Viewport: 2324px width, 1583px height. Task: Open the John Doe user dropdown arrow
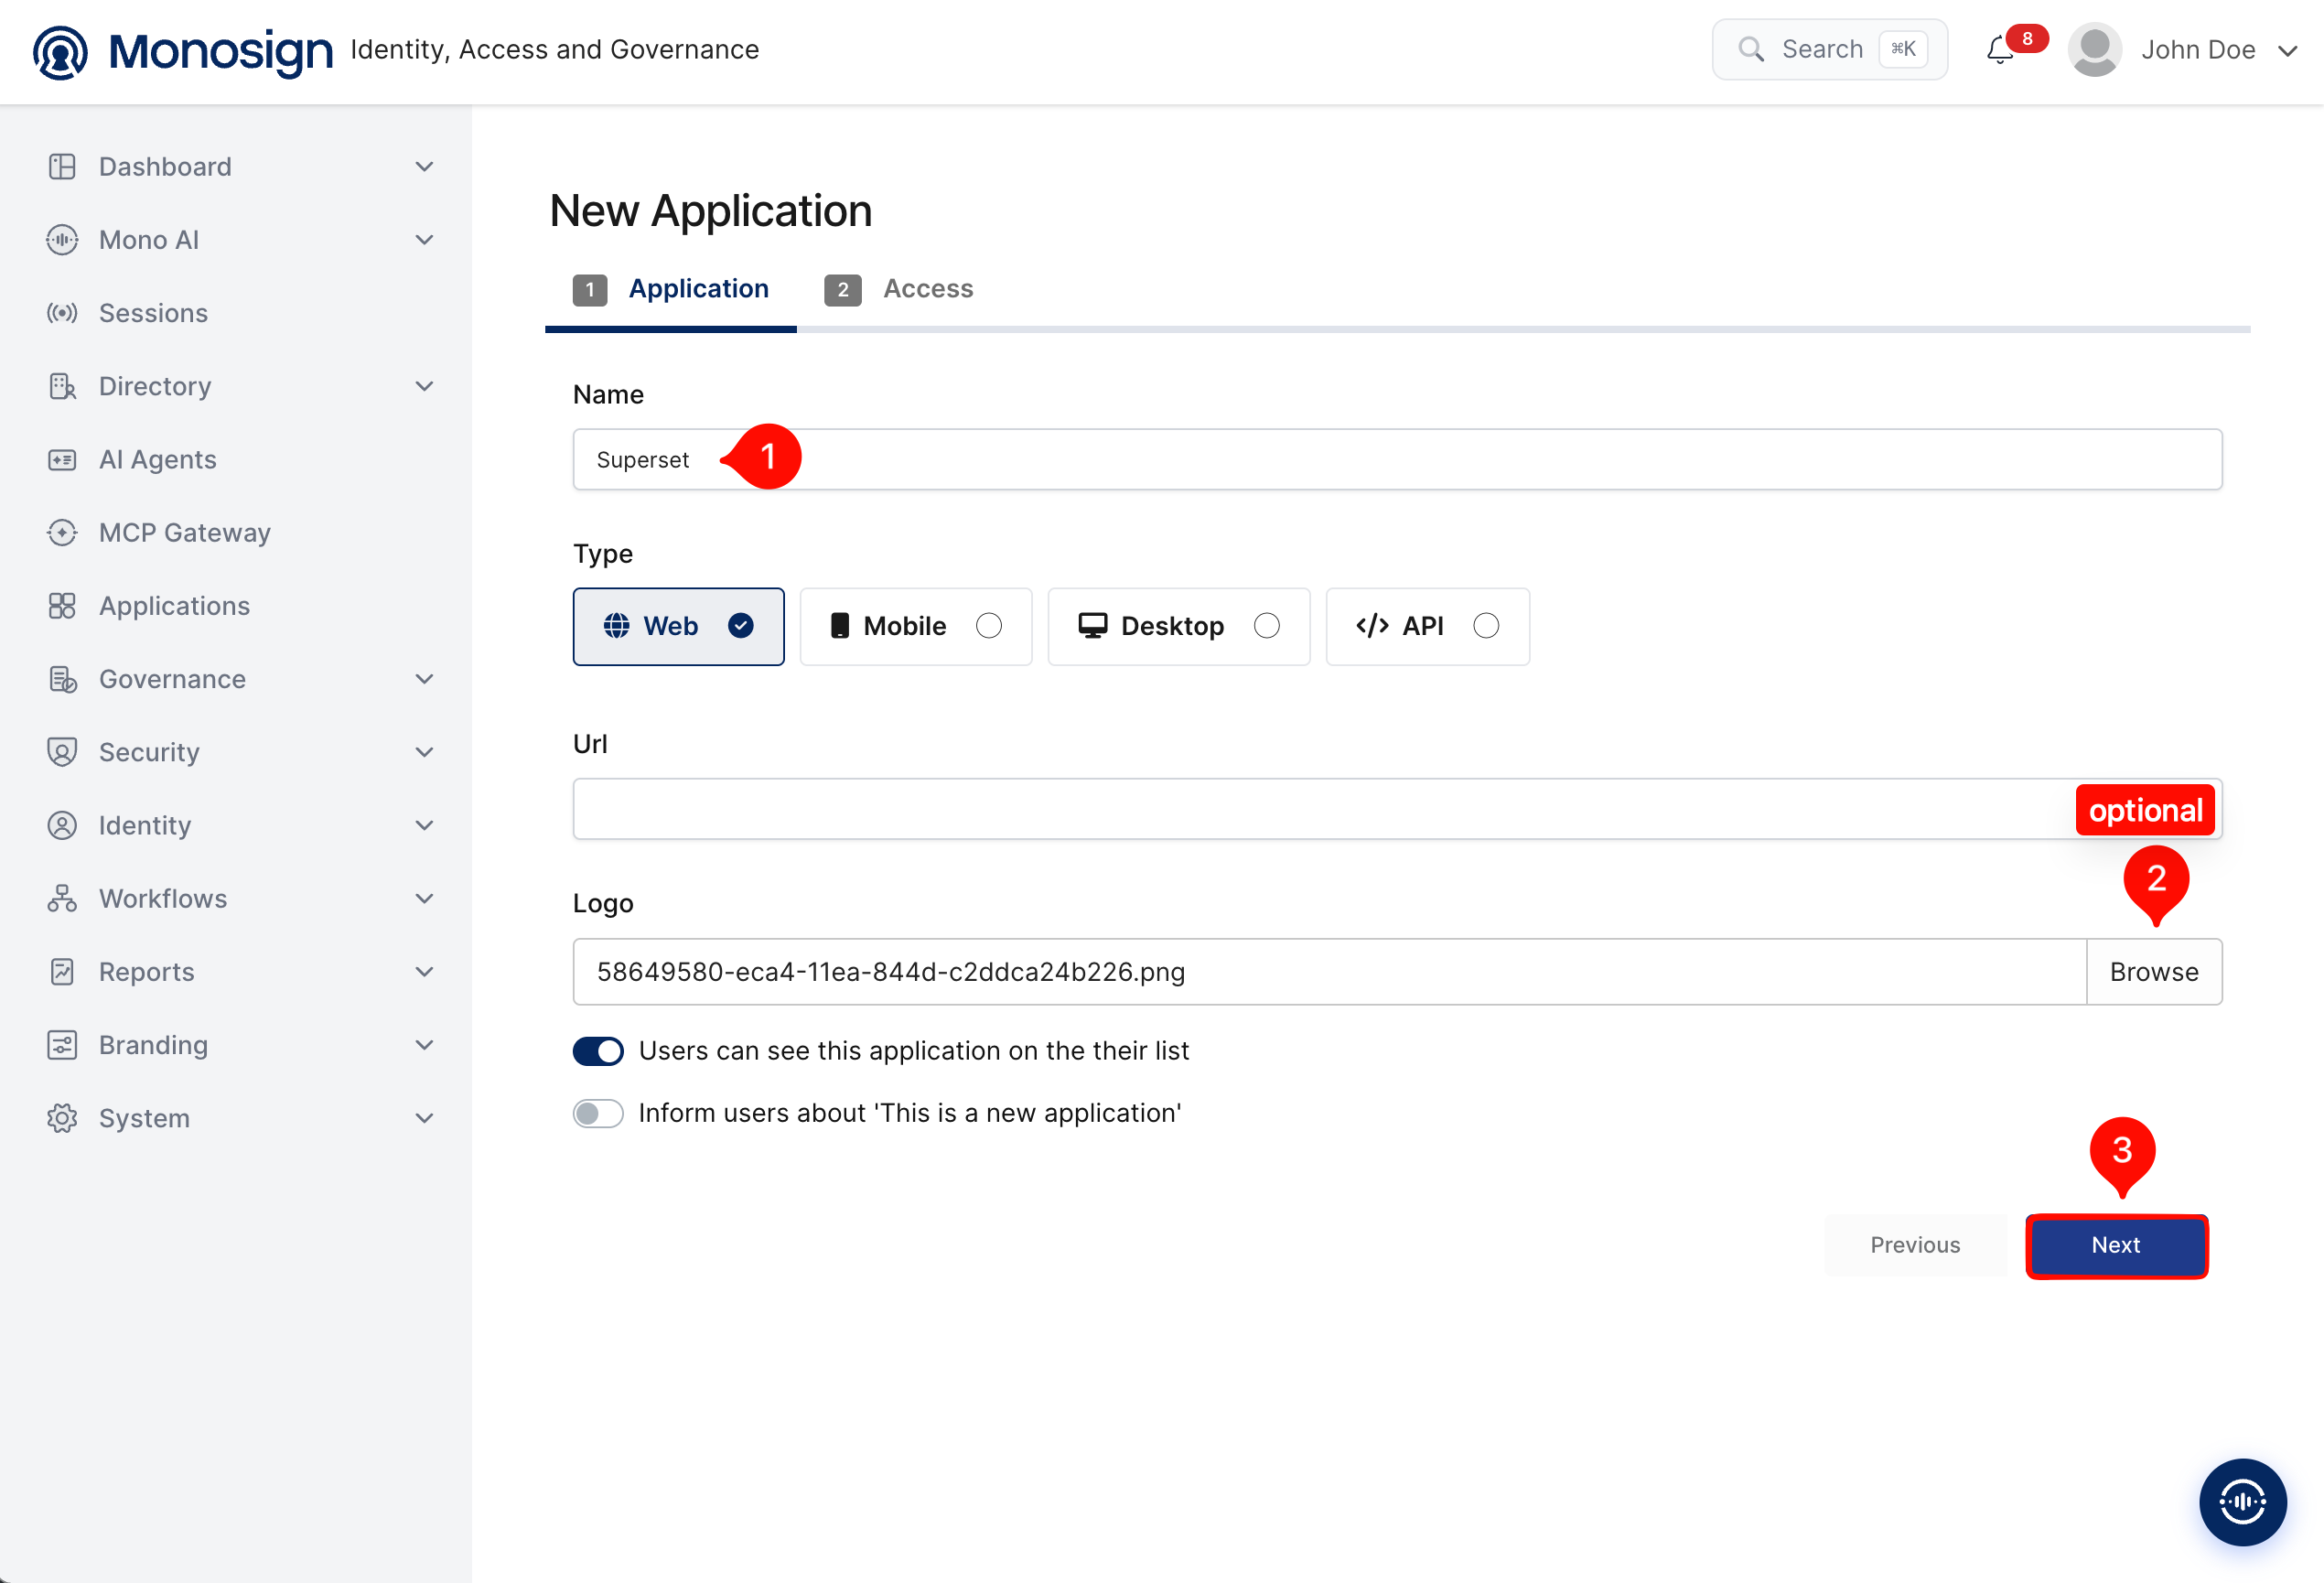(2288, 51)
